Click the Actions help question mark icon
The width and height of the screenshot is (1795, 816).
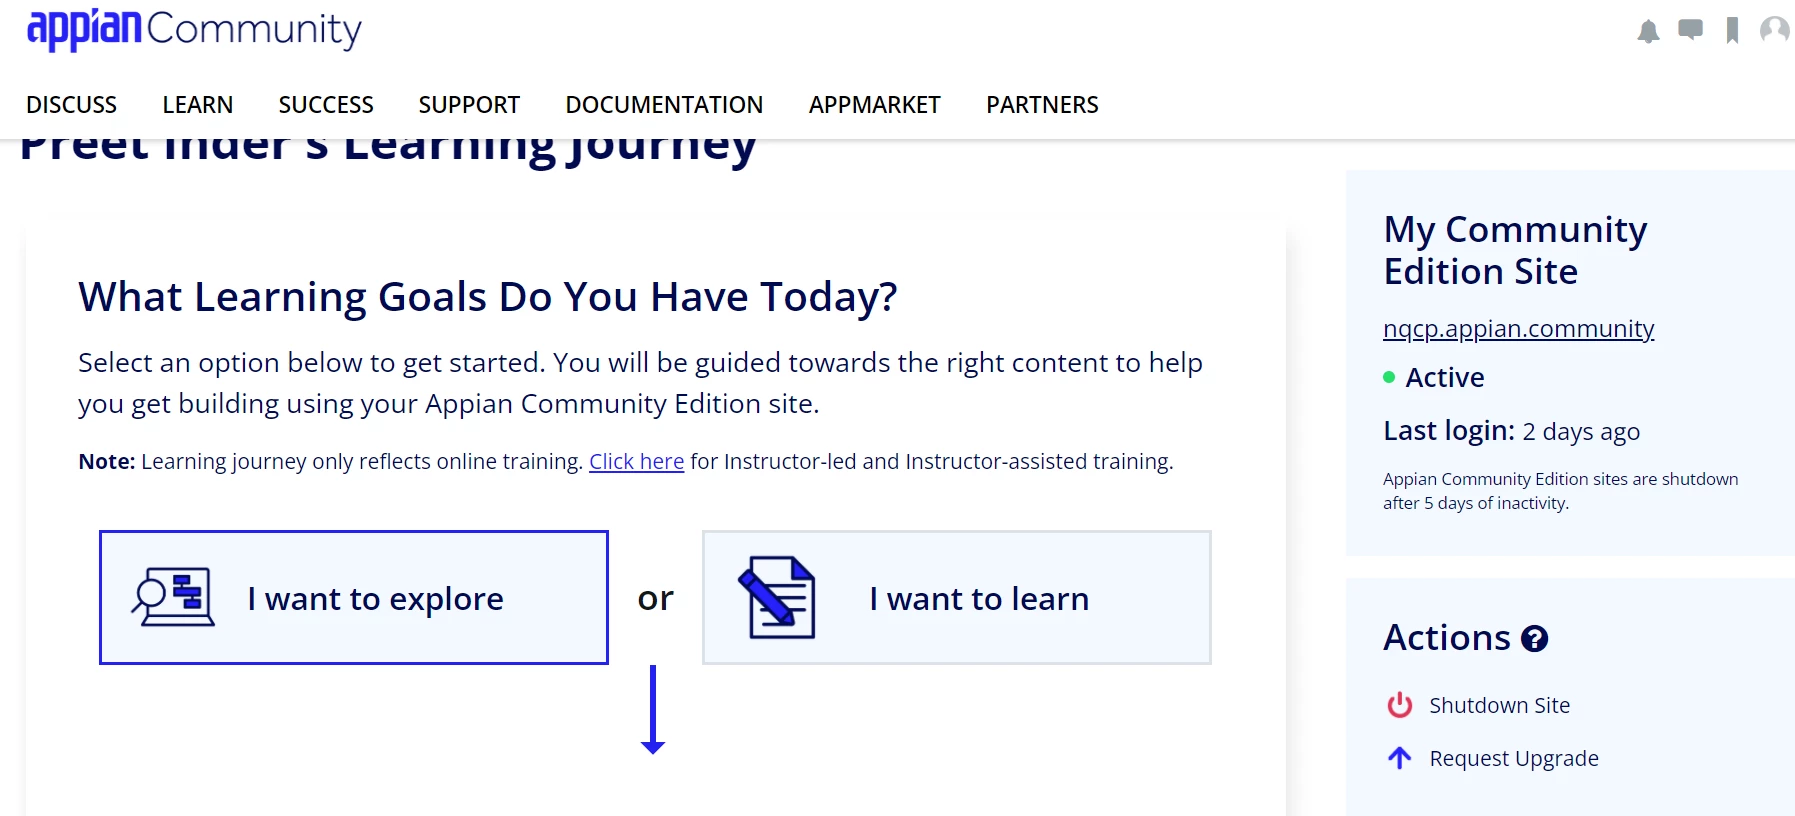pyautogui.click(x=1534, y=639)
